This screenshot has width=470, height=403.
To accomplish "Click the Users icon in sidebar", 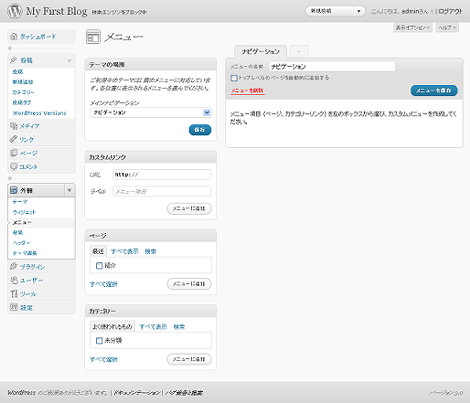I will click(14, 280).
